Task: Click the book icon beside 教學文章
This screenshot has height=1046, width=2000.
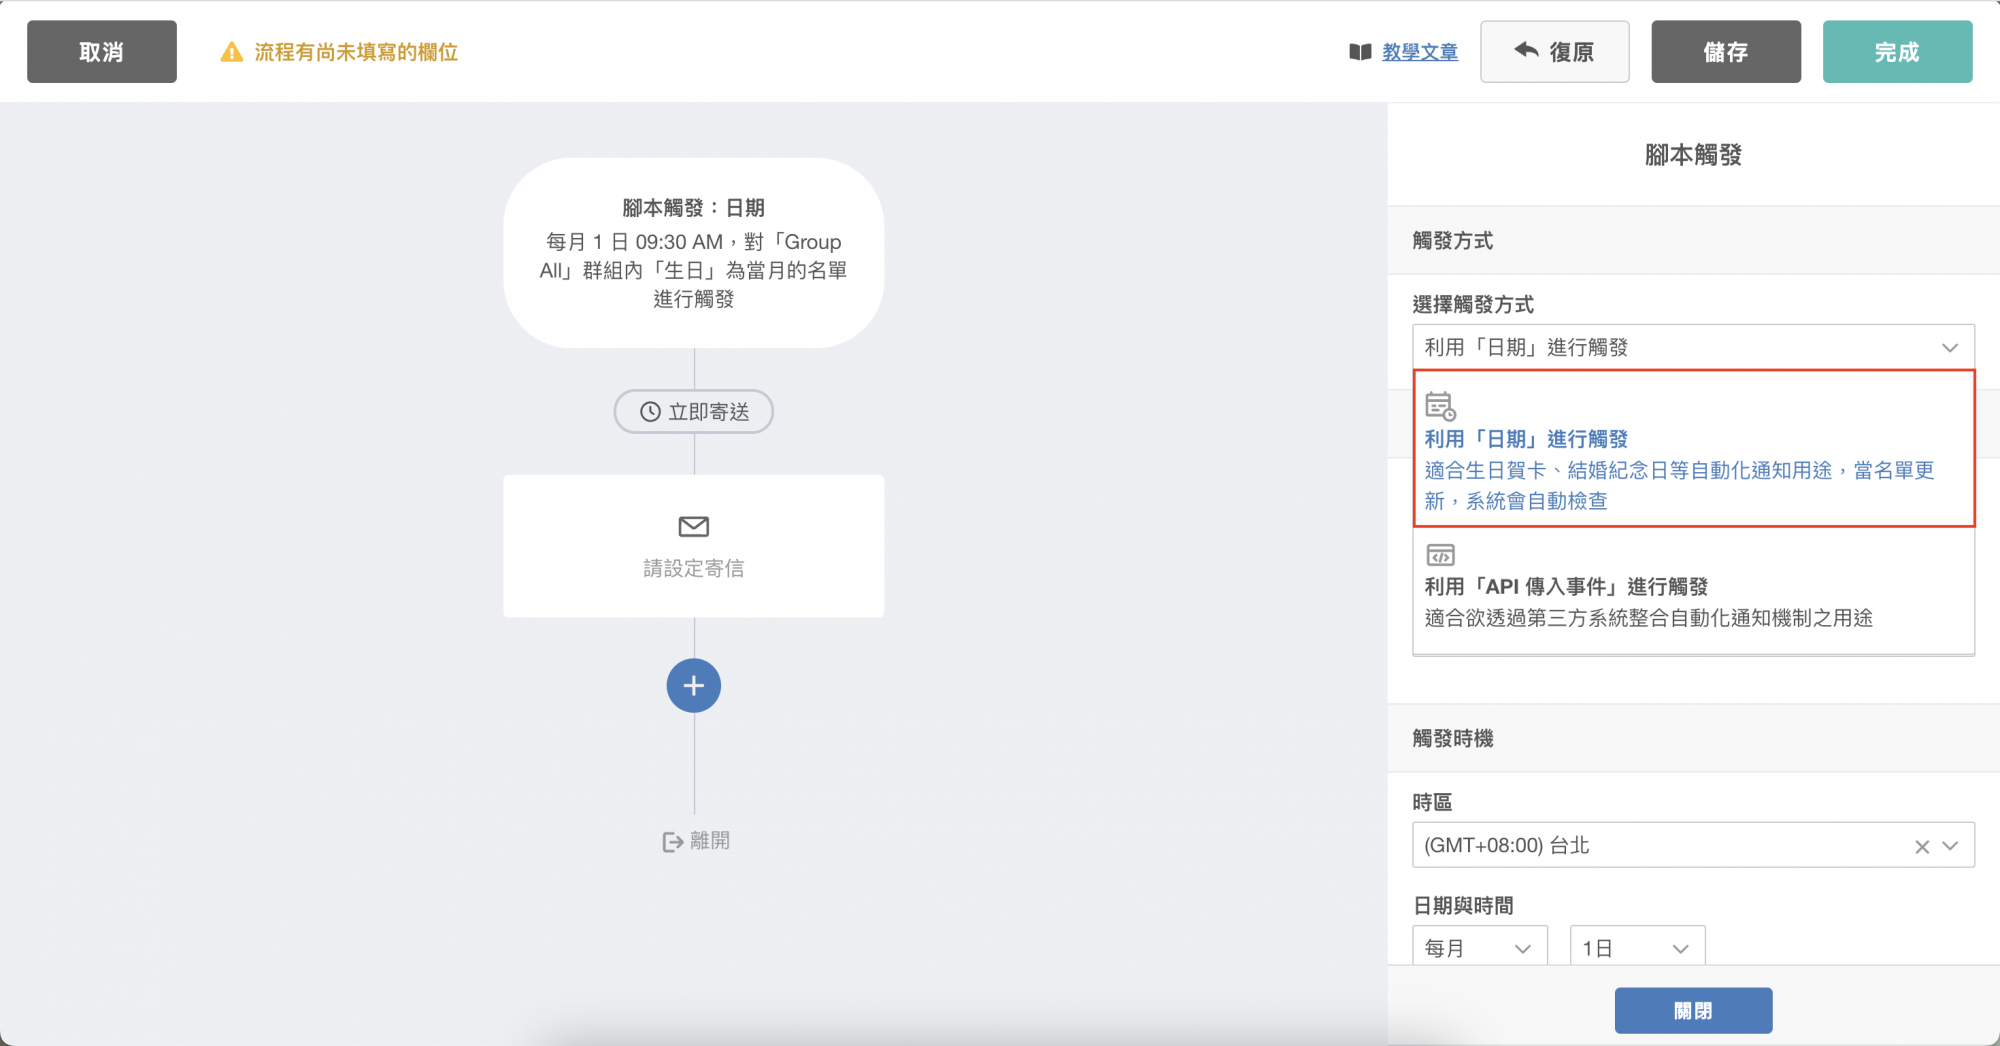Action: coord(1360,52)
